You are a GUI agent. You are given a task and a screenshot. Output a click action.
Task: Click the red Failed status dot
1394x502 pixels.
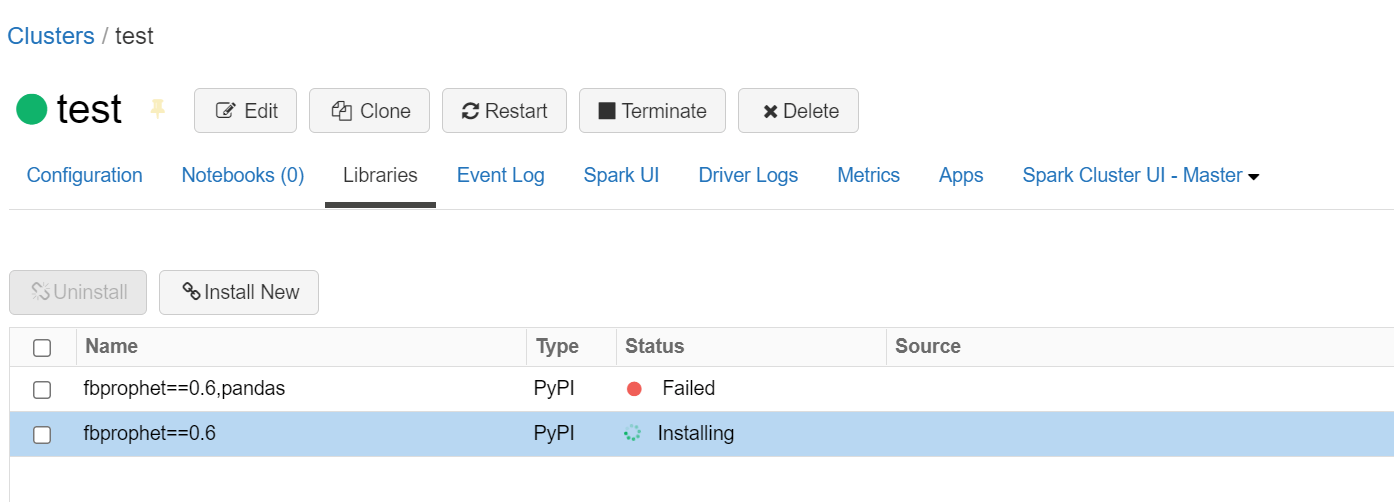(x=634, y=389)
